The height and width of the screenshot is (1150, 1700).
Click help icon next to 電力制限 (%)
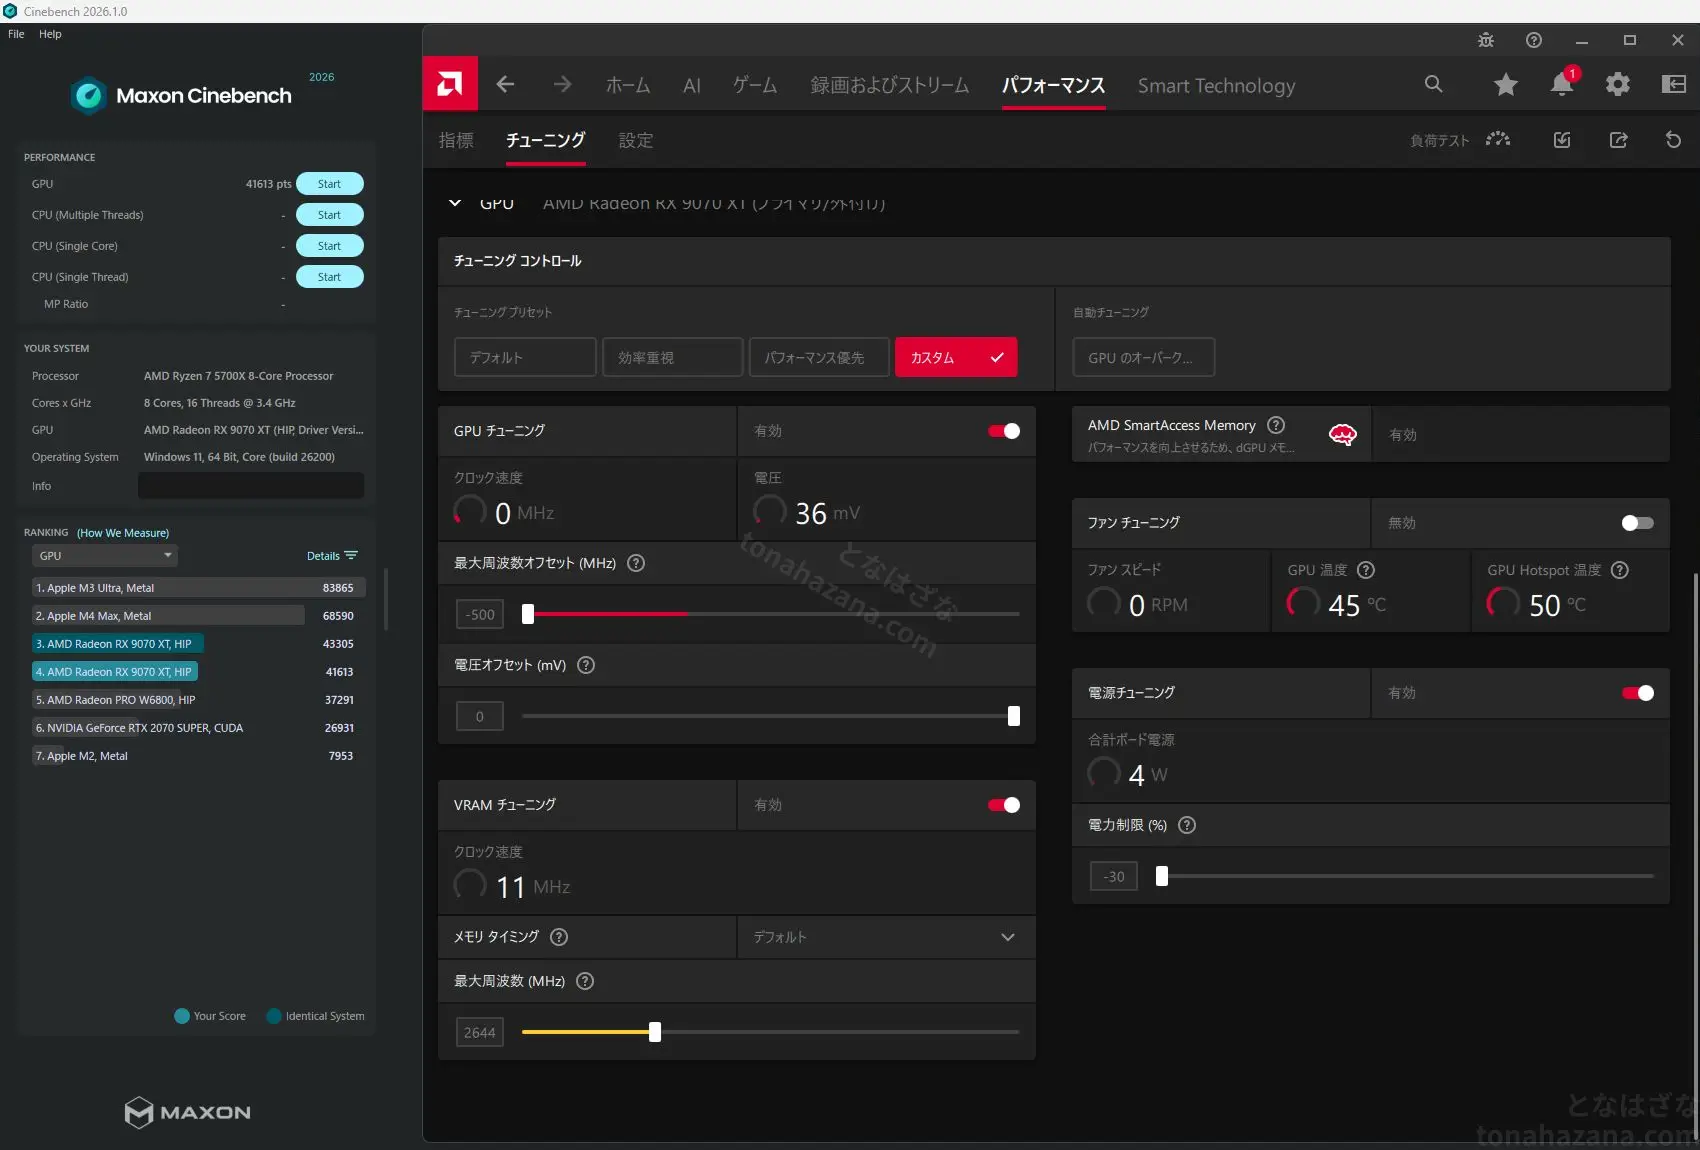click(1187, 825)
